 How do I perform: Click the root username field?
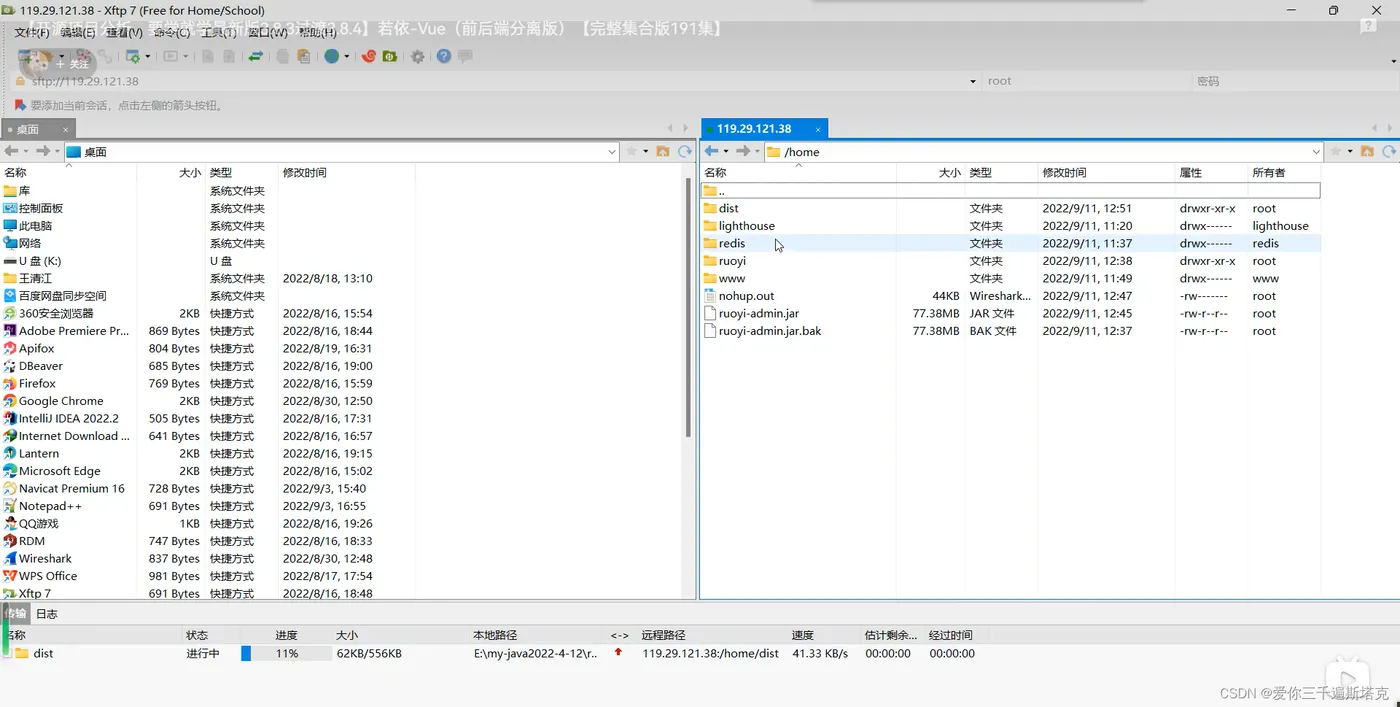pyautogui.click(x=1084, y=81)
